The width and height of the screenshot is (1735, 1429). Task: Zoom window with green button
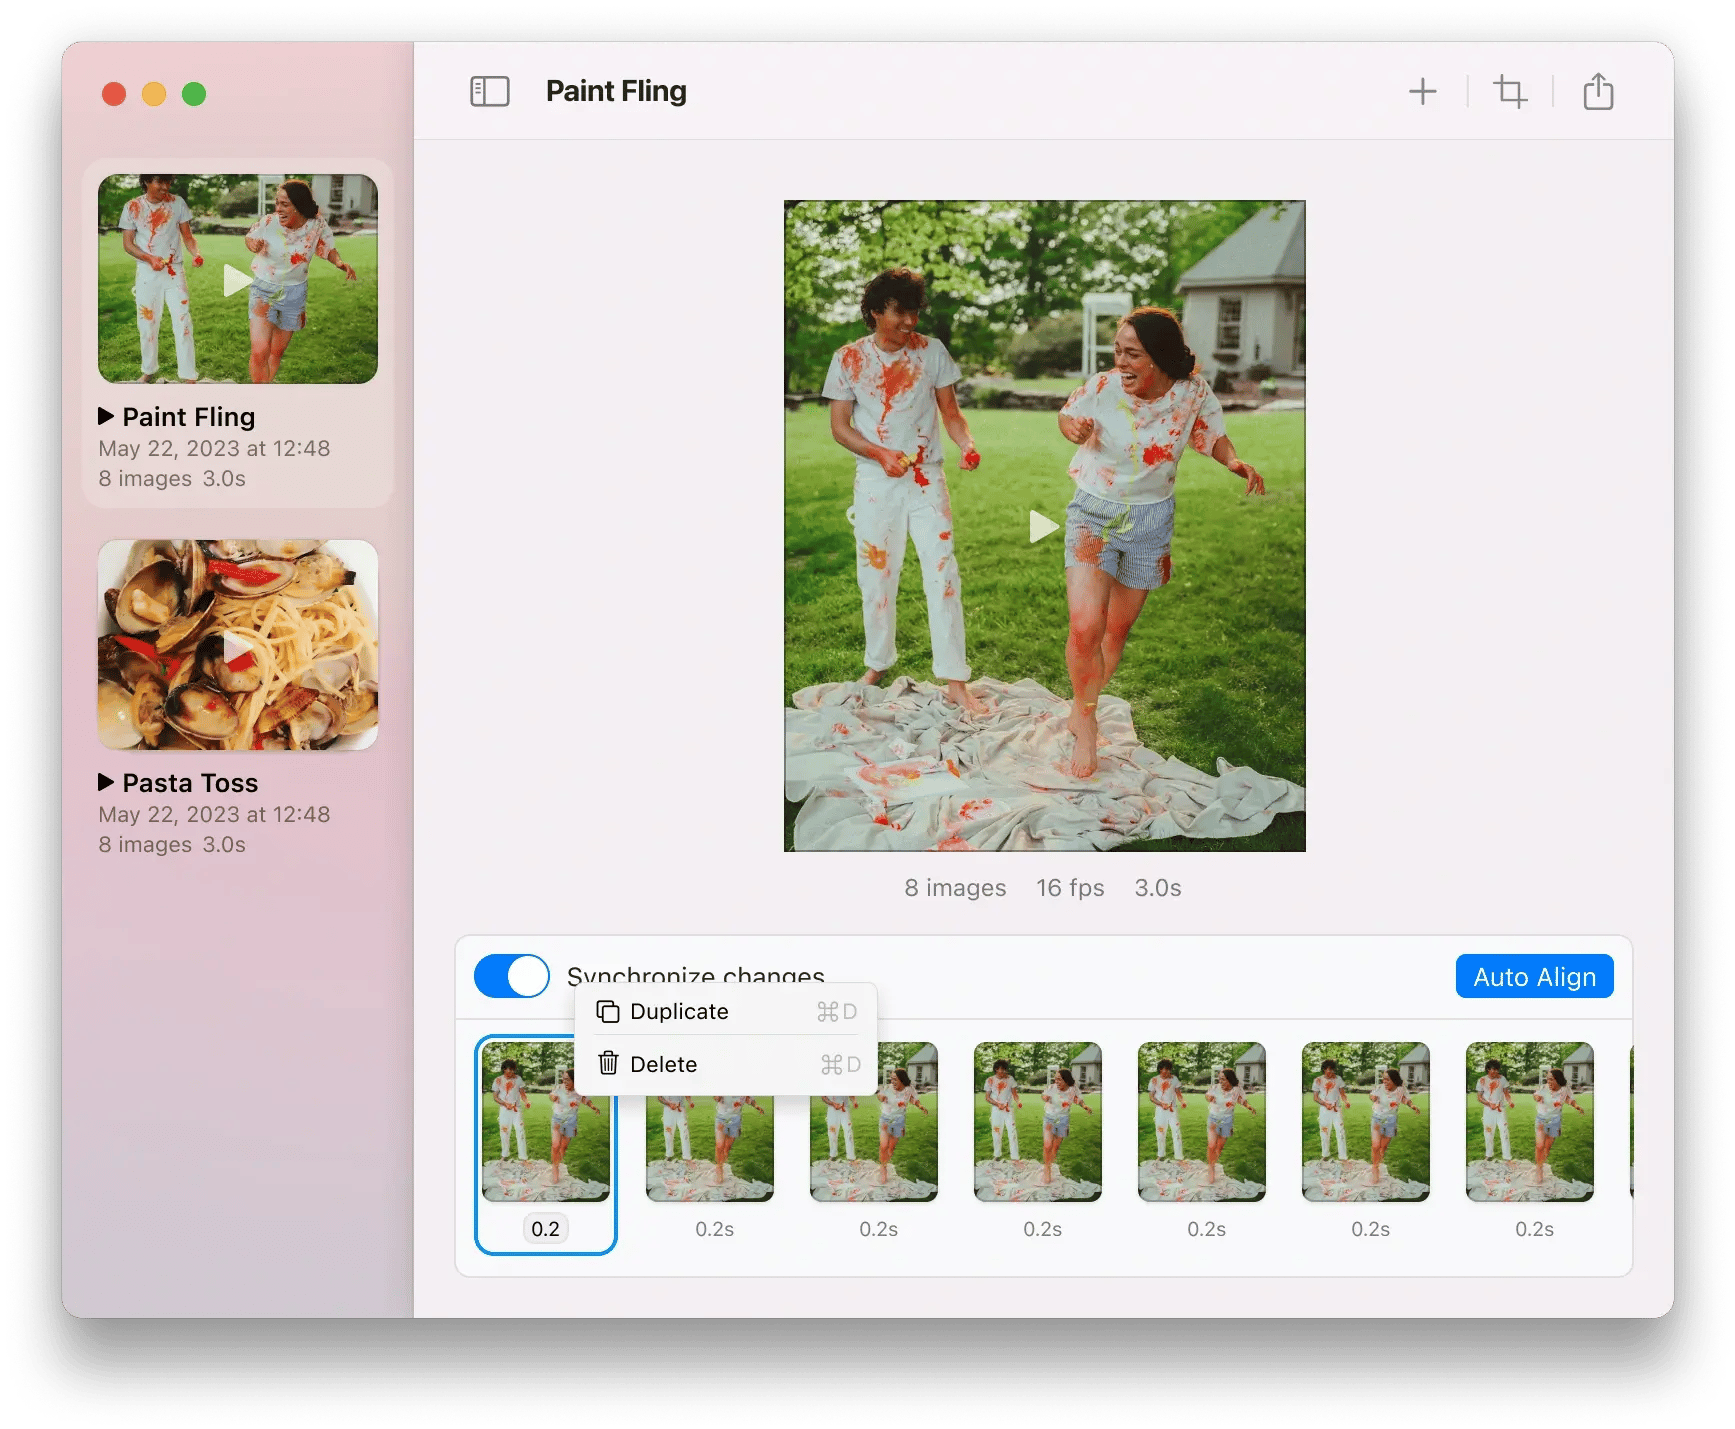point(194,94)
